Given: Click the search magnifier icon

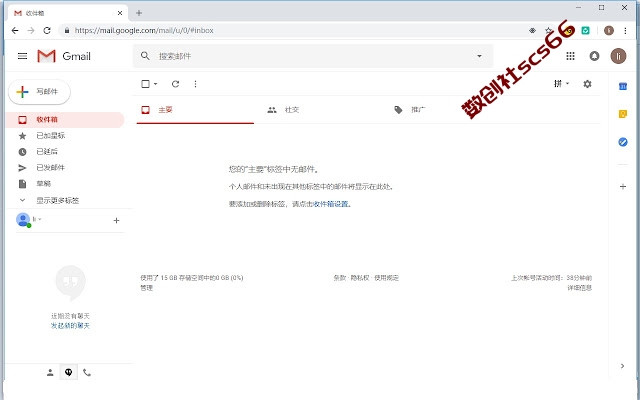Looking at the screenshot, I should pyautogui.click(x=145, y=56).
